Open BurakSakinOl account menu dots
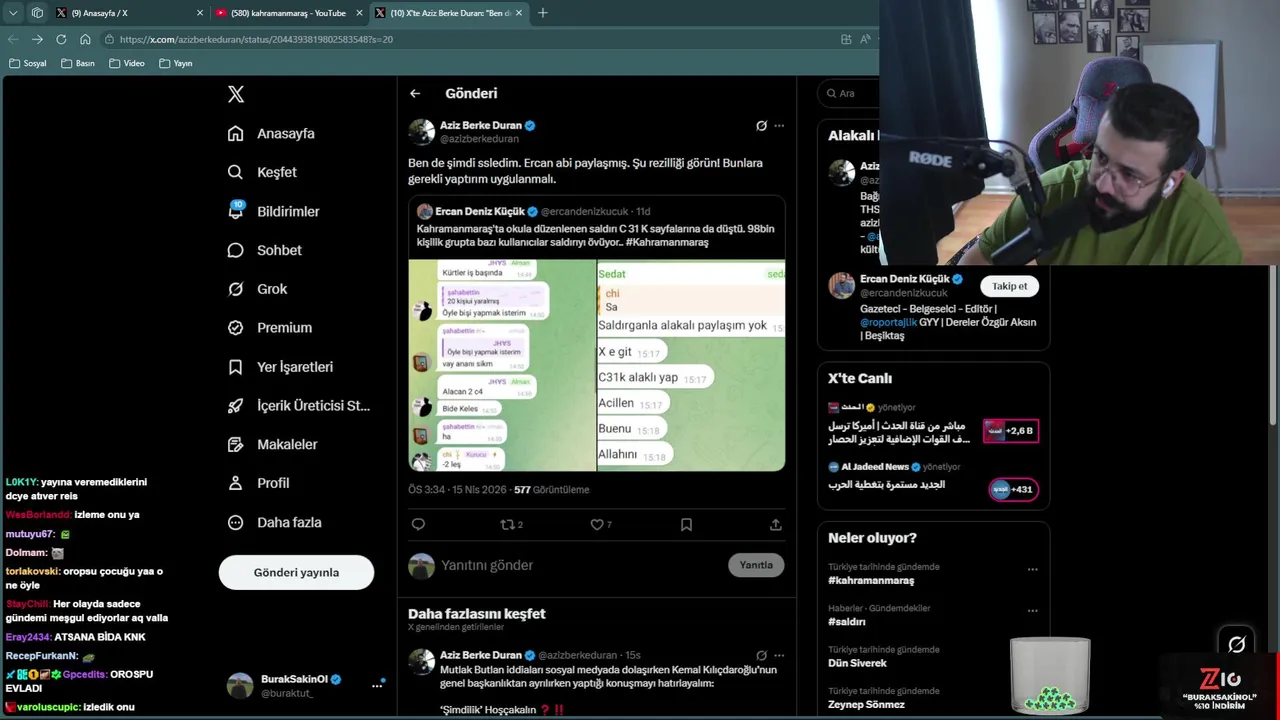This screenshot has width=1280, height=720. pos(377,685)
